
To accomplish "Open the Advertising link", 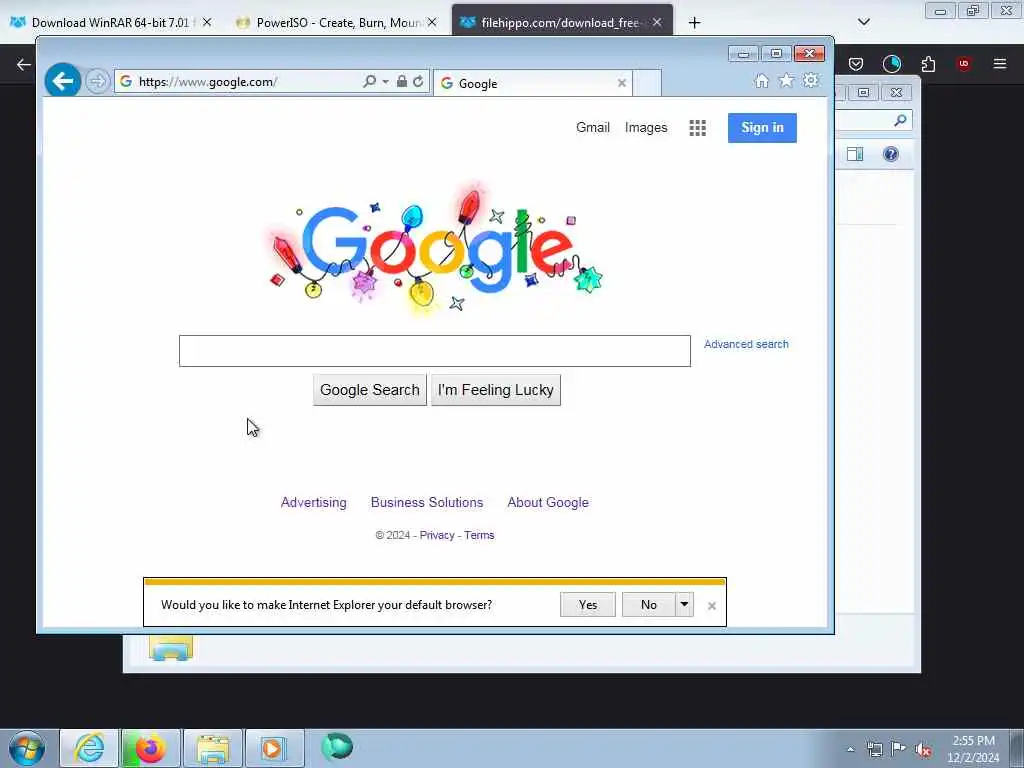I will 313,502.
